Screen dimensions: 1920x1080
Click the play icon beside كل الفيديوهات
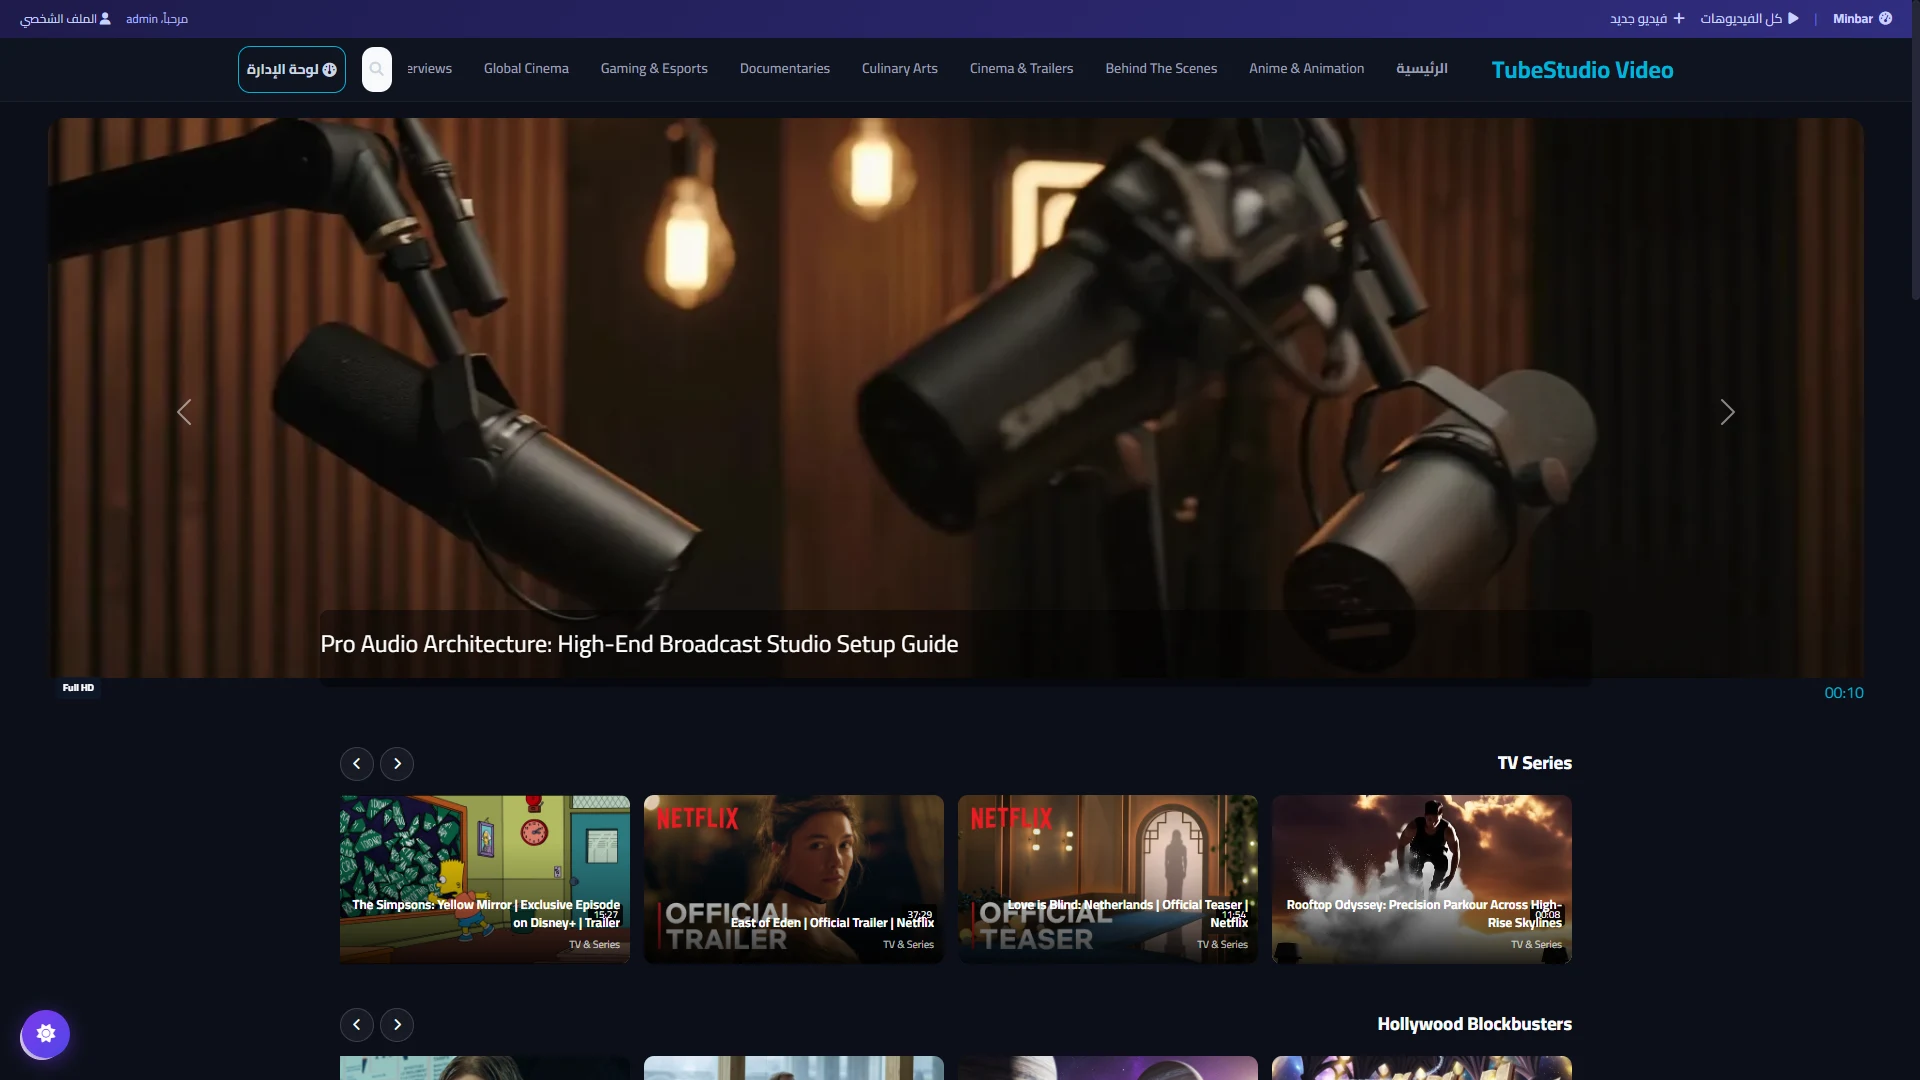tap(1793, 19)
